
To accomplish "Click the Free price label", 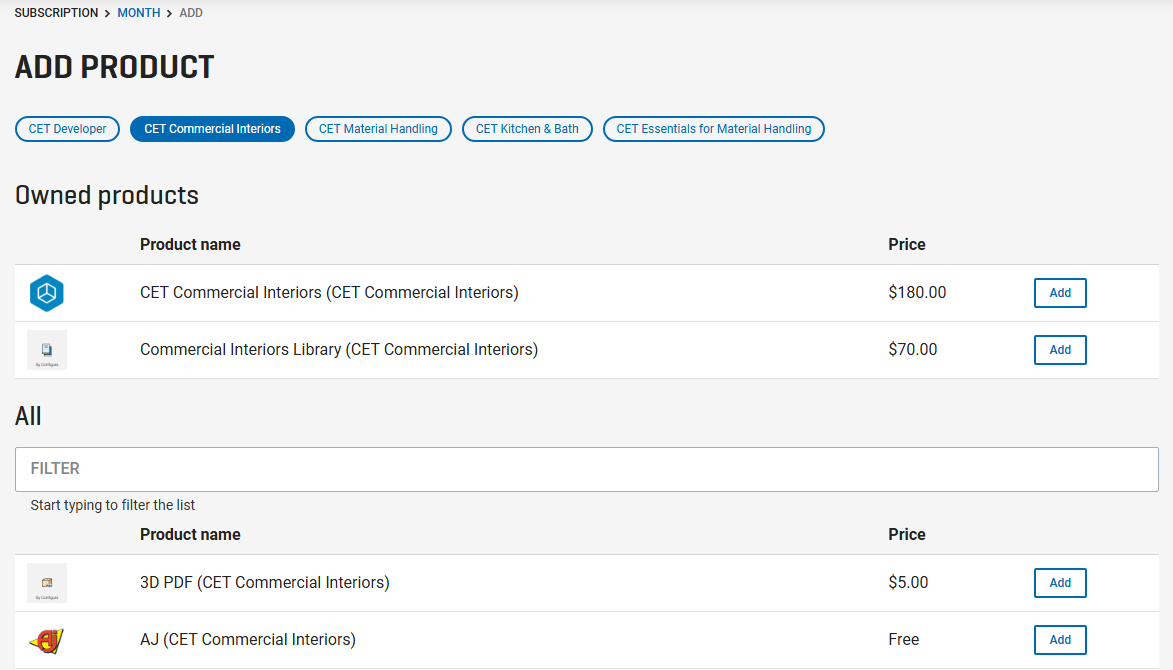I will tap(904, 639).
